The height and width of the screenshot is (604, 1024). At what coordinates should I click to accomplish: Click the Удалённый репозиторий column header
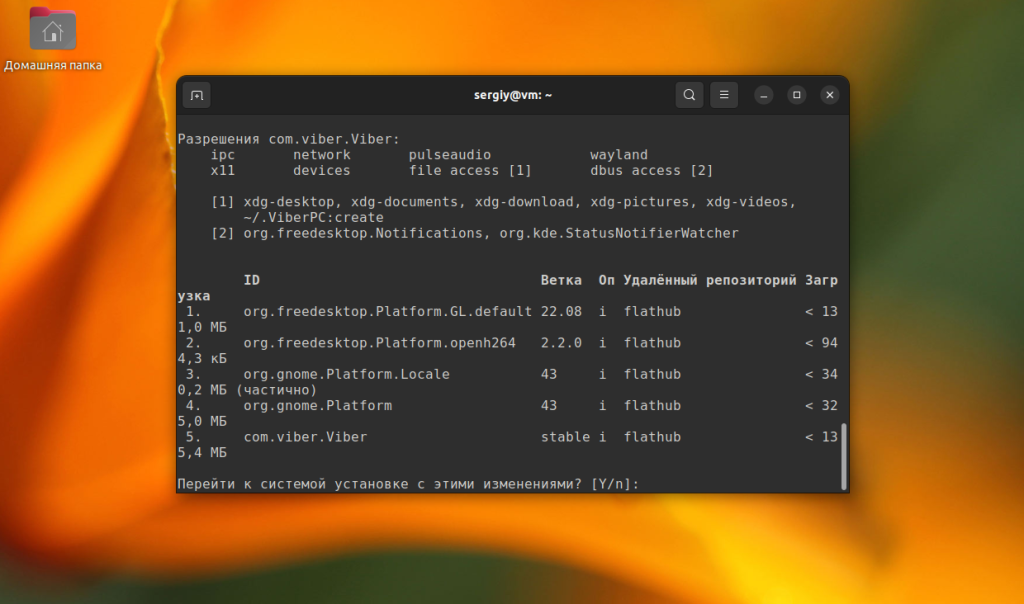click(709, 280)
